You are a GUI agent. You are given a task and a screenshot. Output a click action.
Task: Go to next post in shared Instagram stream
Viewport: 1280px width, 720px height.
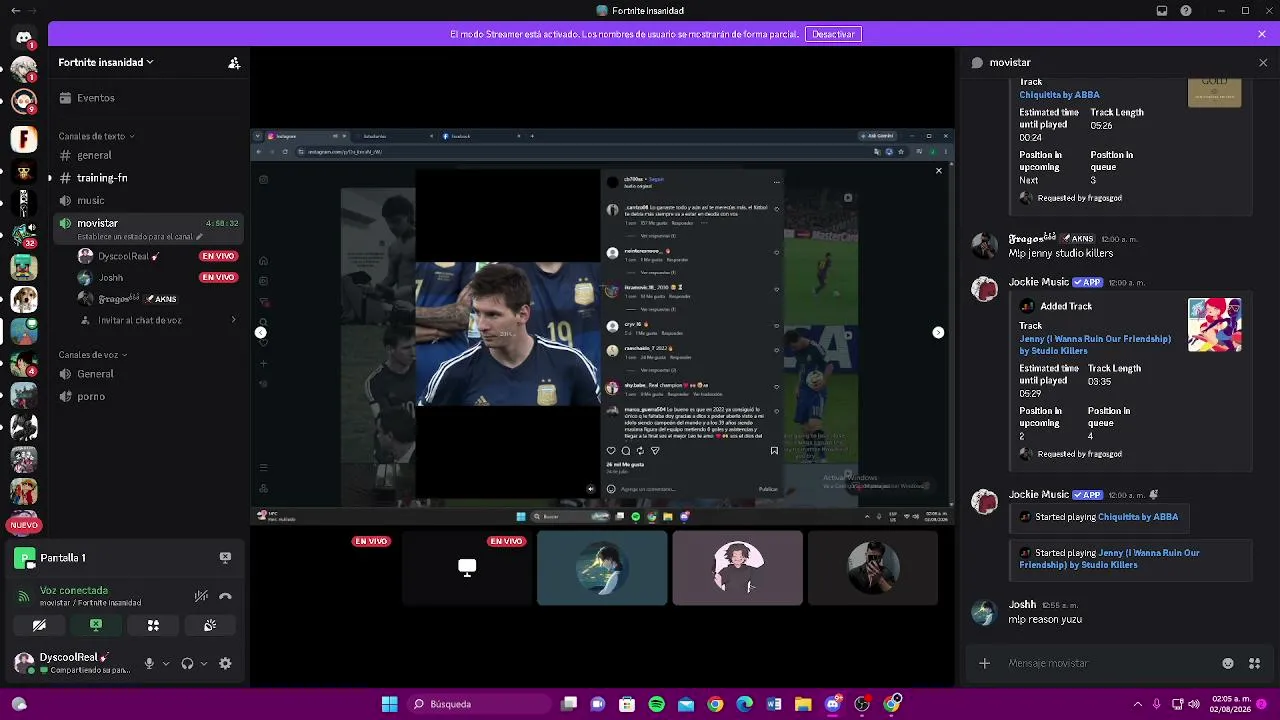click(938, 332)
